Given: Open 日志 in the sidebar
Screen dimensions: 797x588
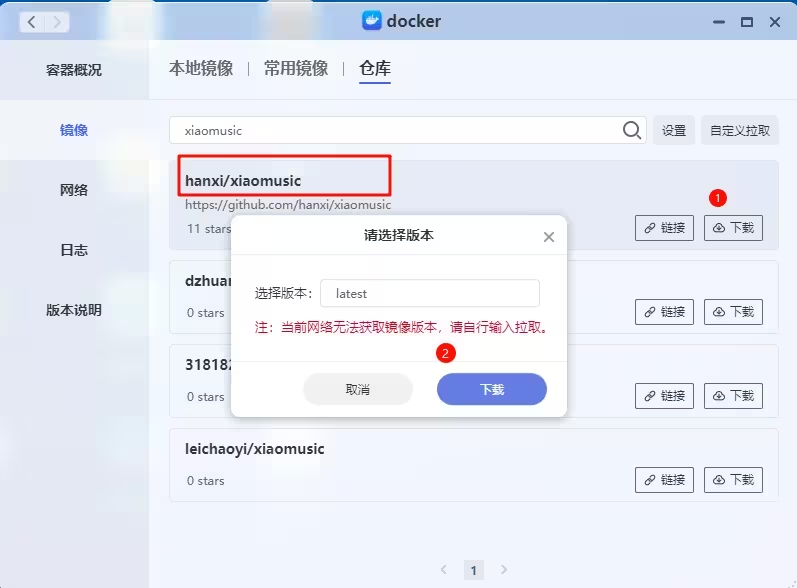Looking at the screenshot, I should [74, 250].
